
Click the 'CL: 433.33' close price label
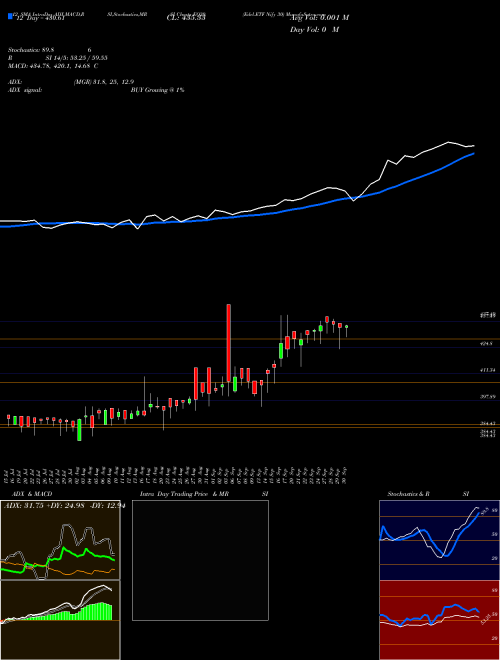click(186, 18)
